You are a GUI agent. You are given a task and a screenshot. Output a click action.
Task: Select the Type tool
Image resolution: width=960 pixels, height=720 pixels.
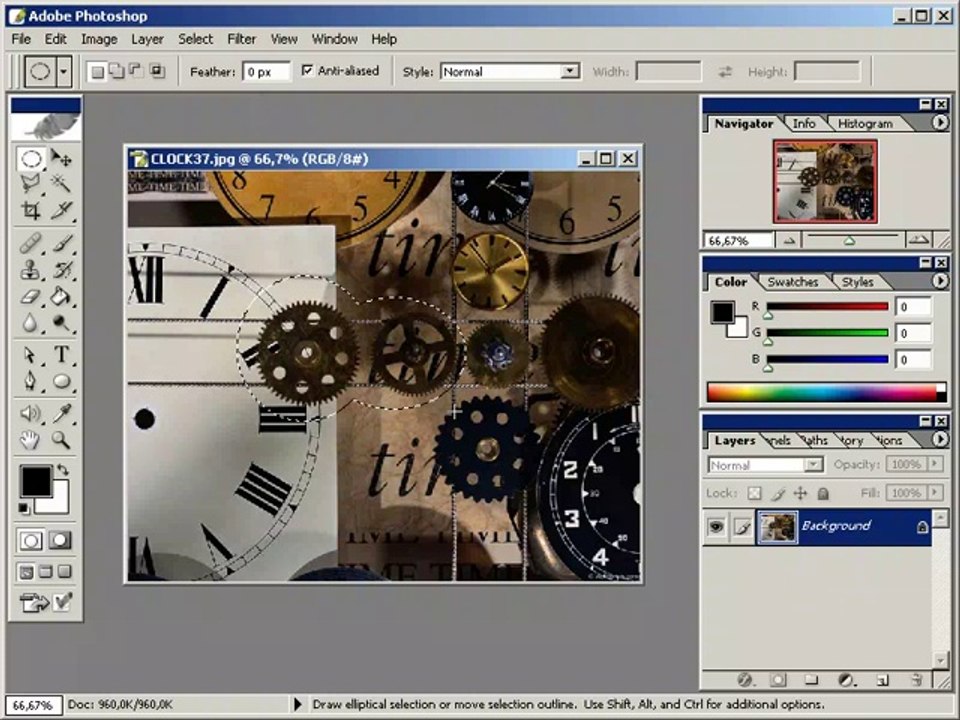tap(61, 355)
